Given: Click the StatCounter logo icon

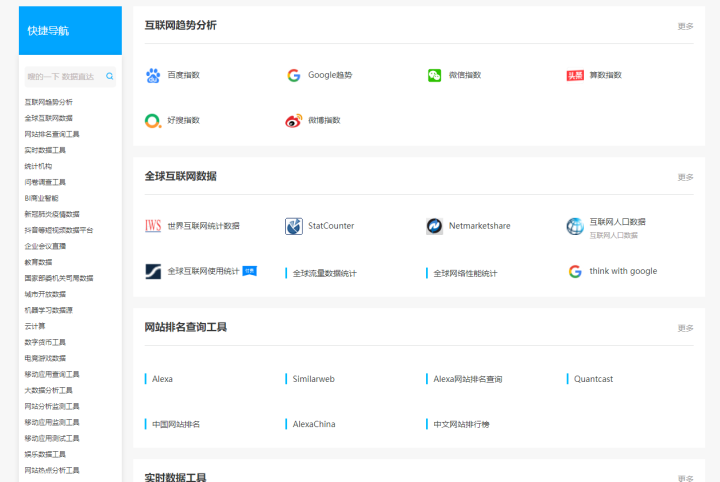Looking at the screenshot, I should click(294, 226).
